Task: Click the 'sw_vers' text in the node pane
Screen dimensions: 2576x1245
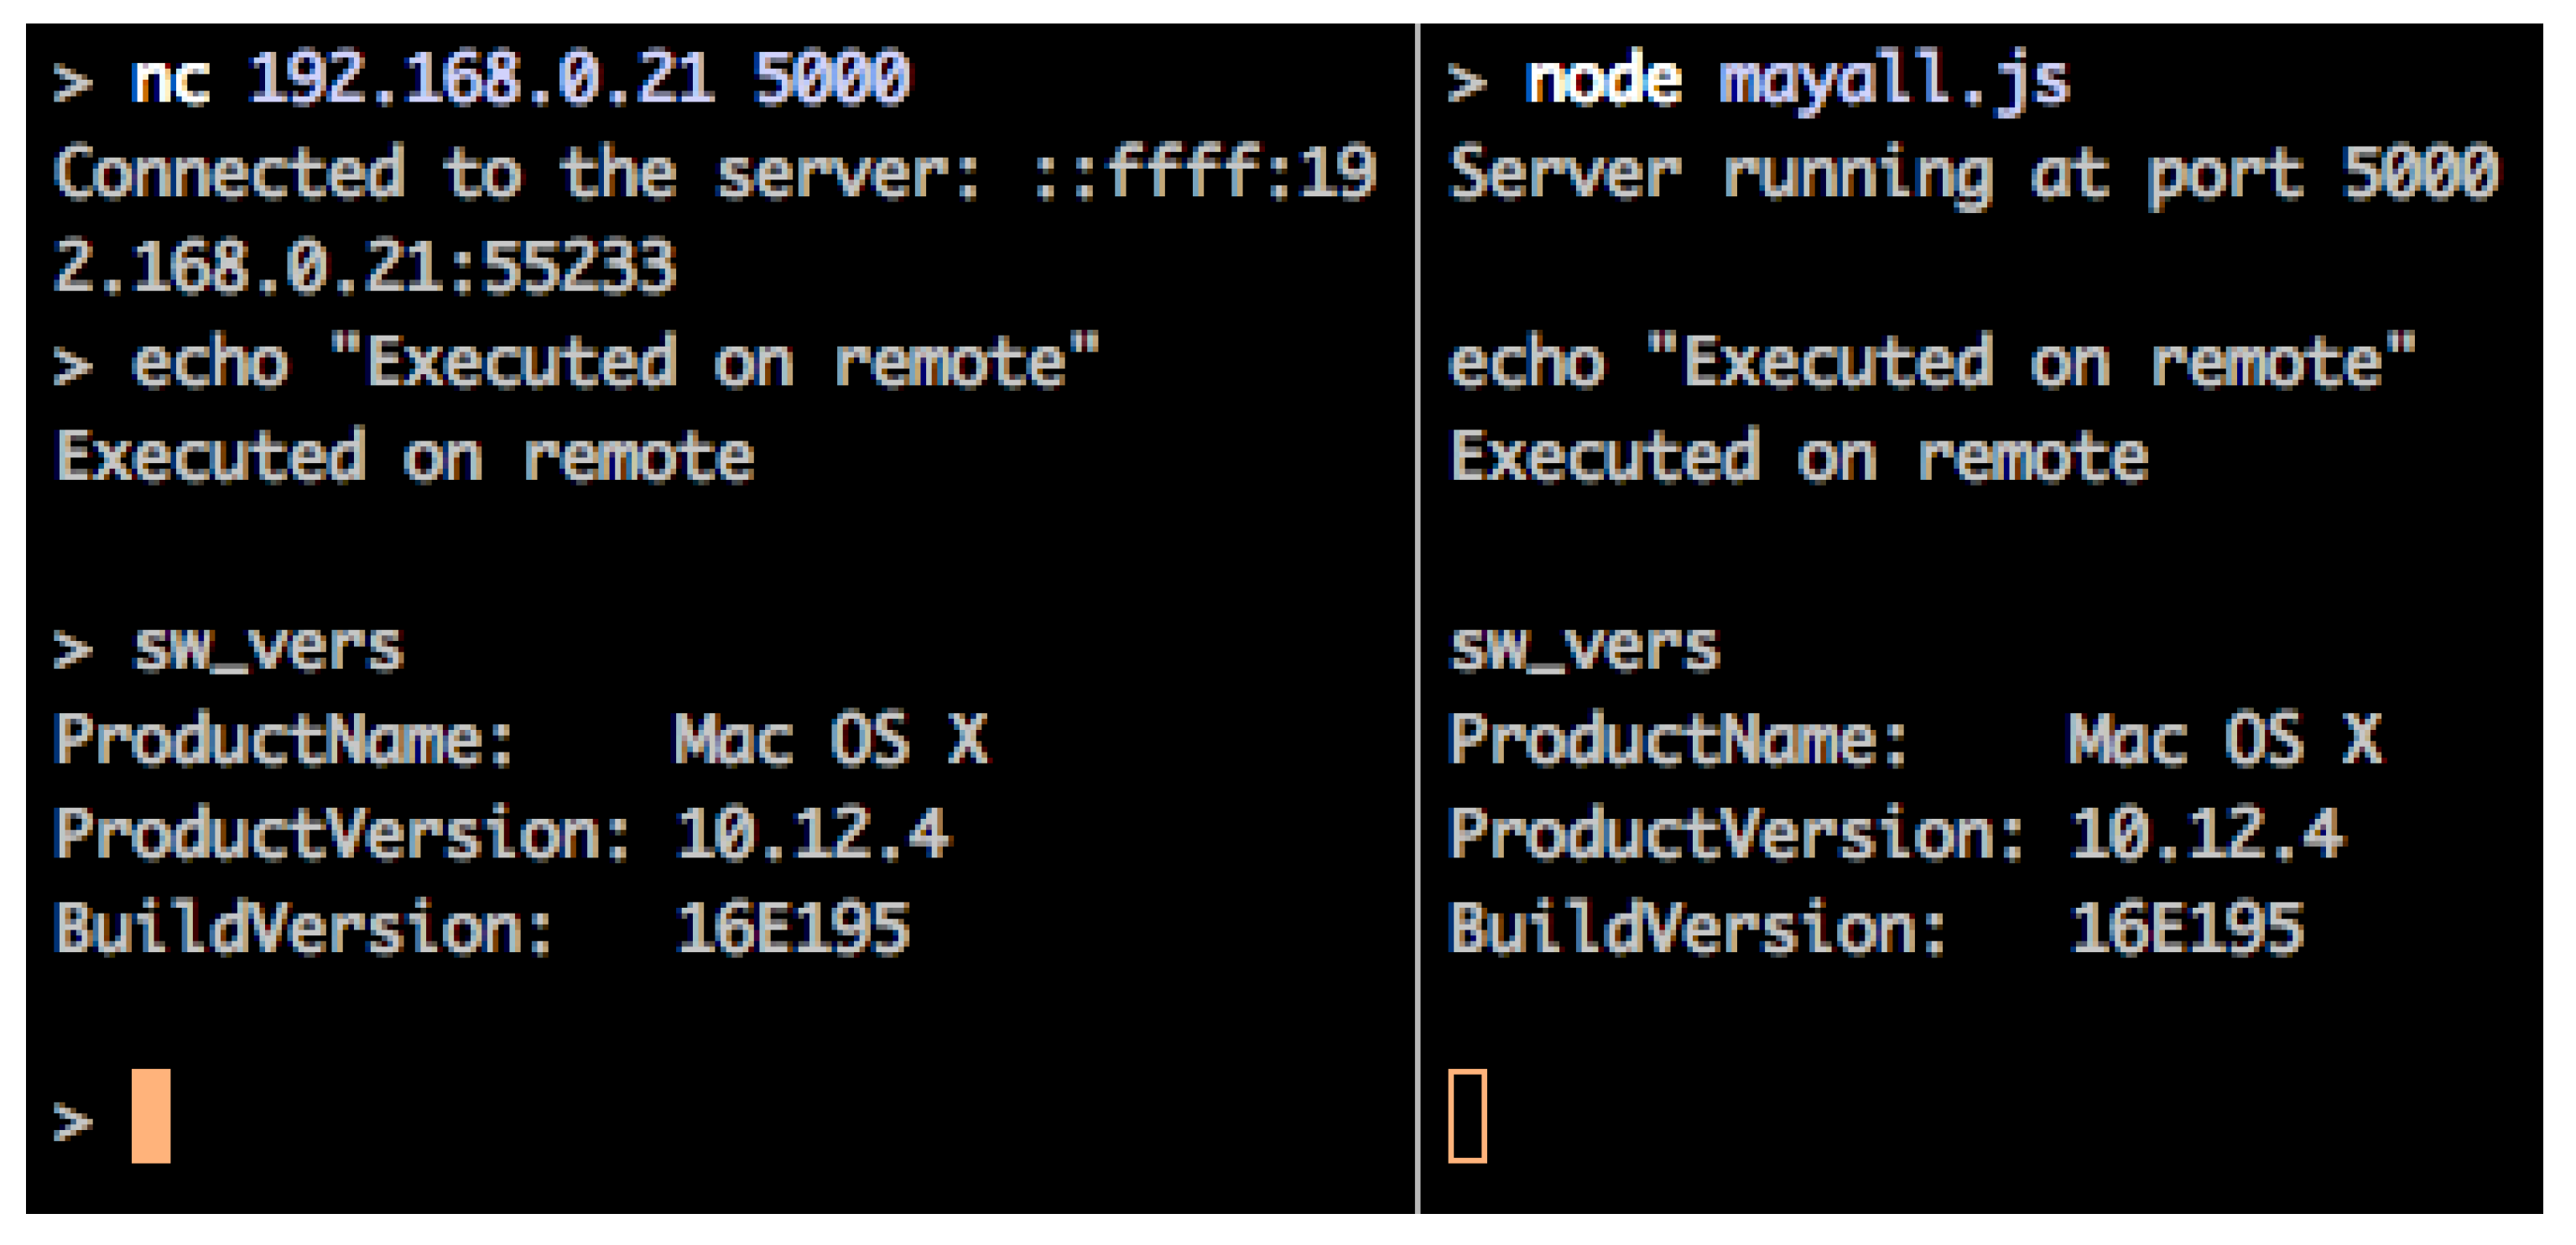Action: tap(1584, 648)
